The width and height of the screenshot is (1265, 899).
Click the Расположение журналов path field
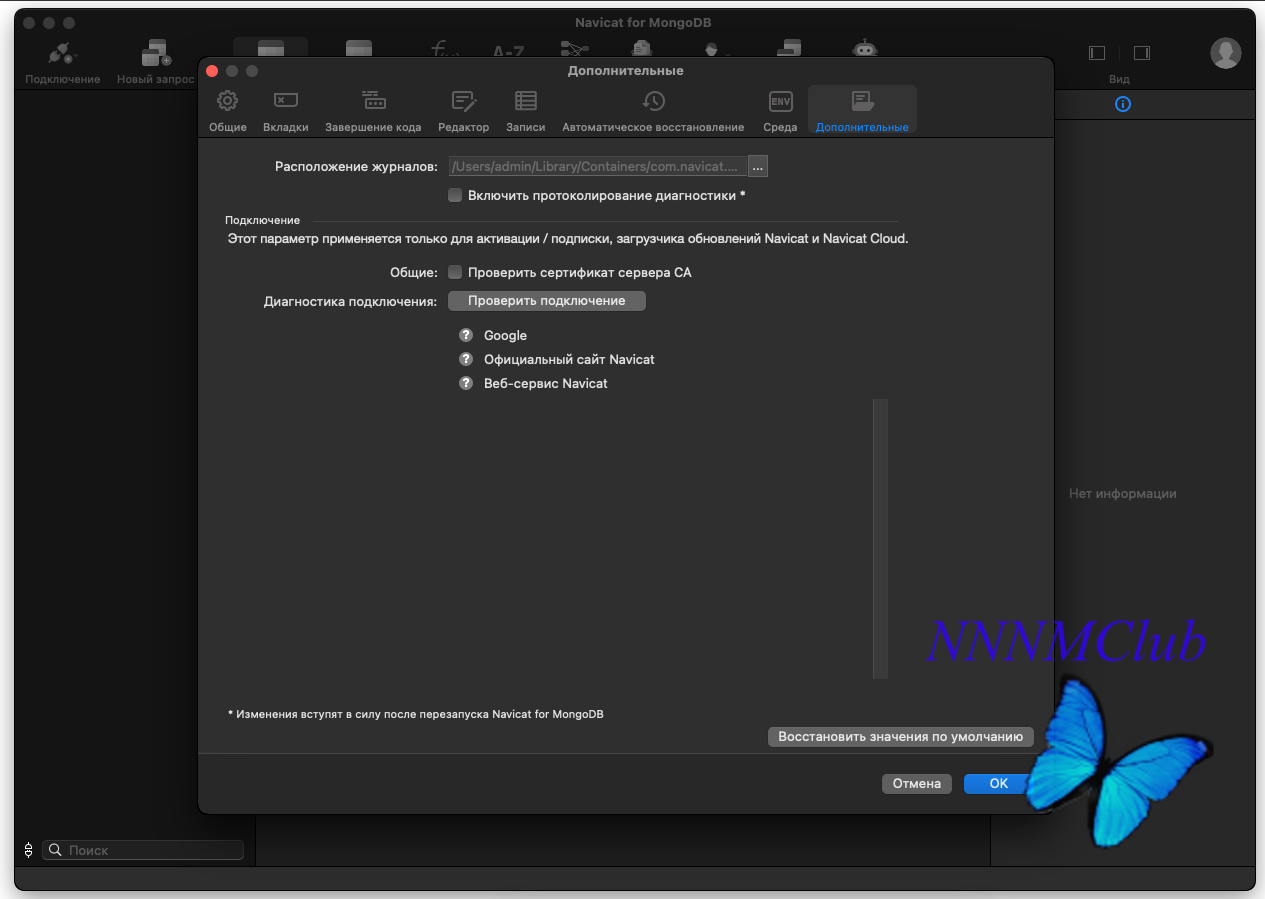(598, 167)
